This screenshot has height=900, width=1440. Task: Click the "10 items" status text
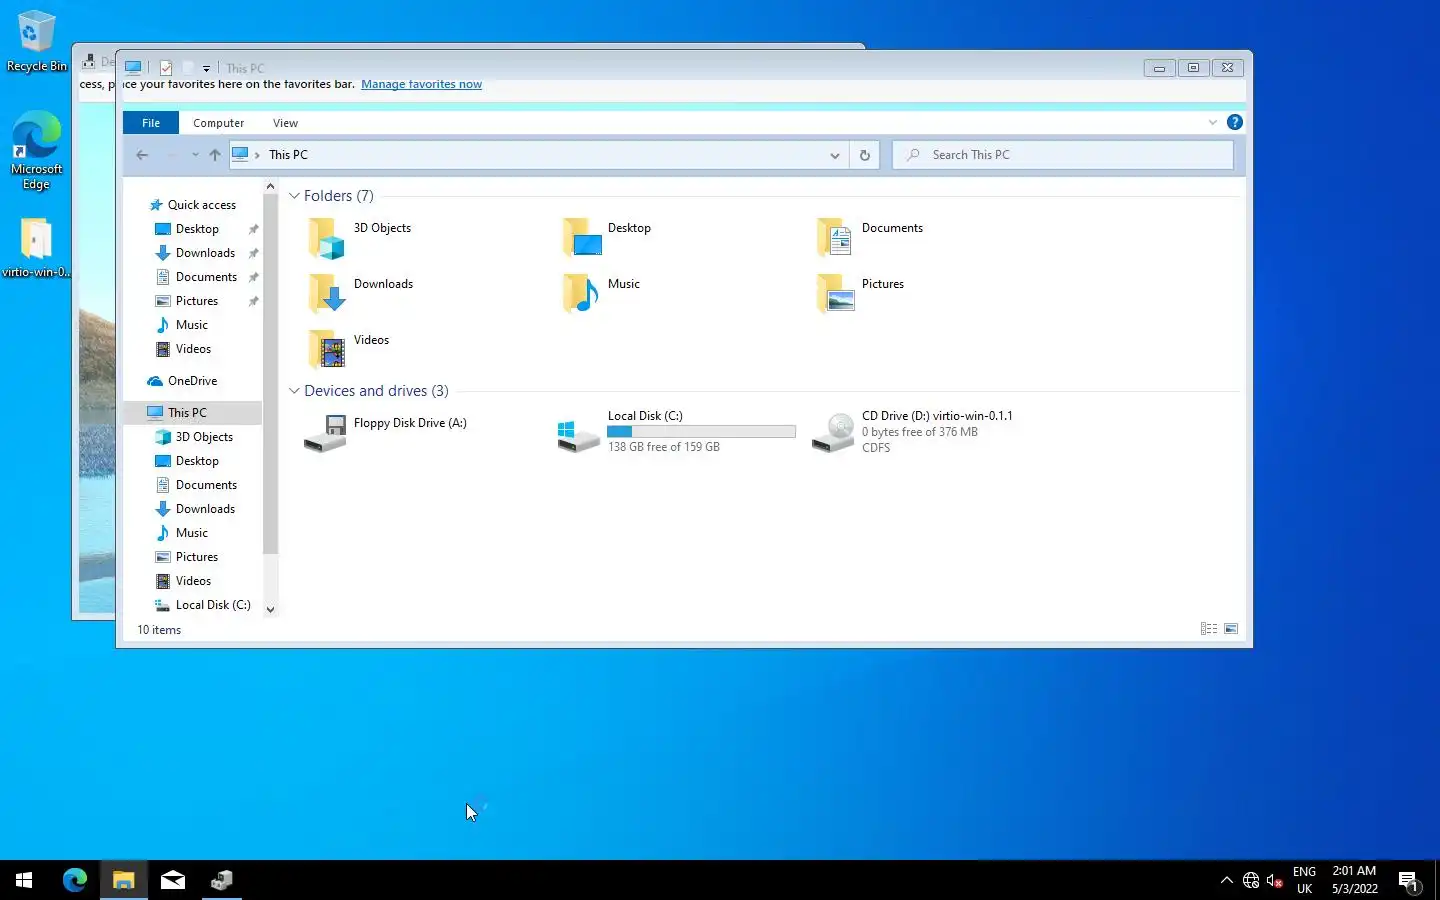click(x=159, y=630)
